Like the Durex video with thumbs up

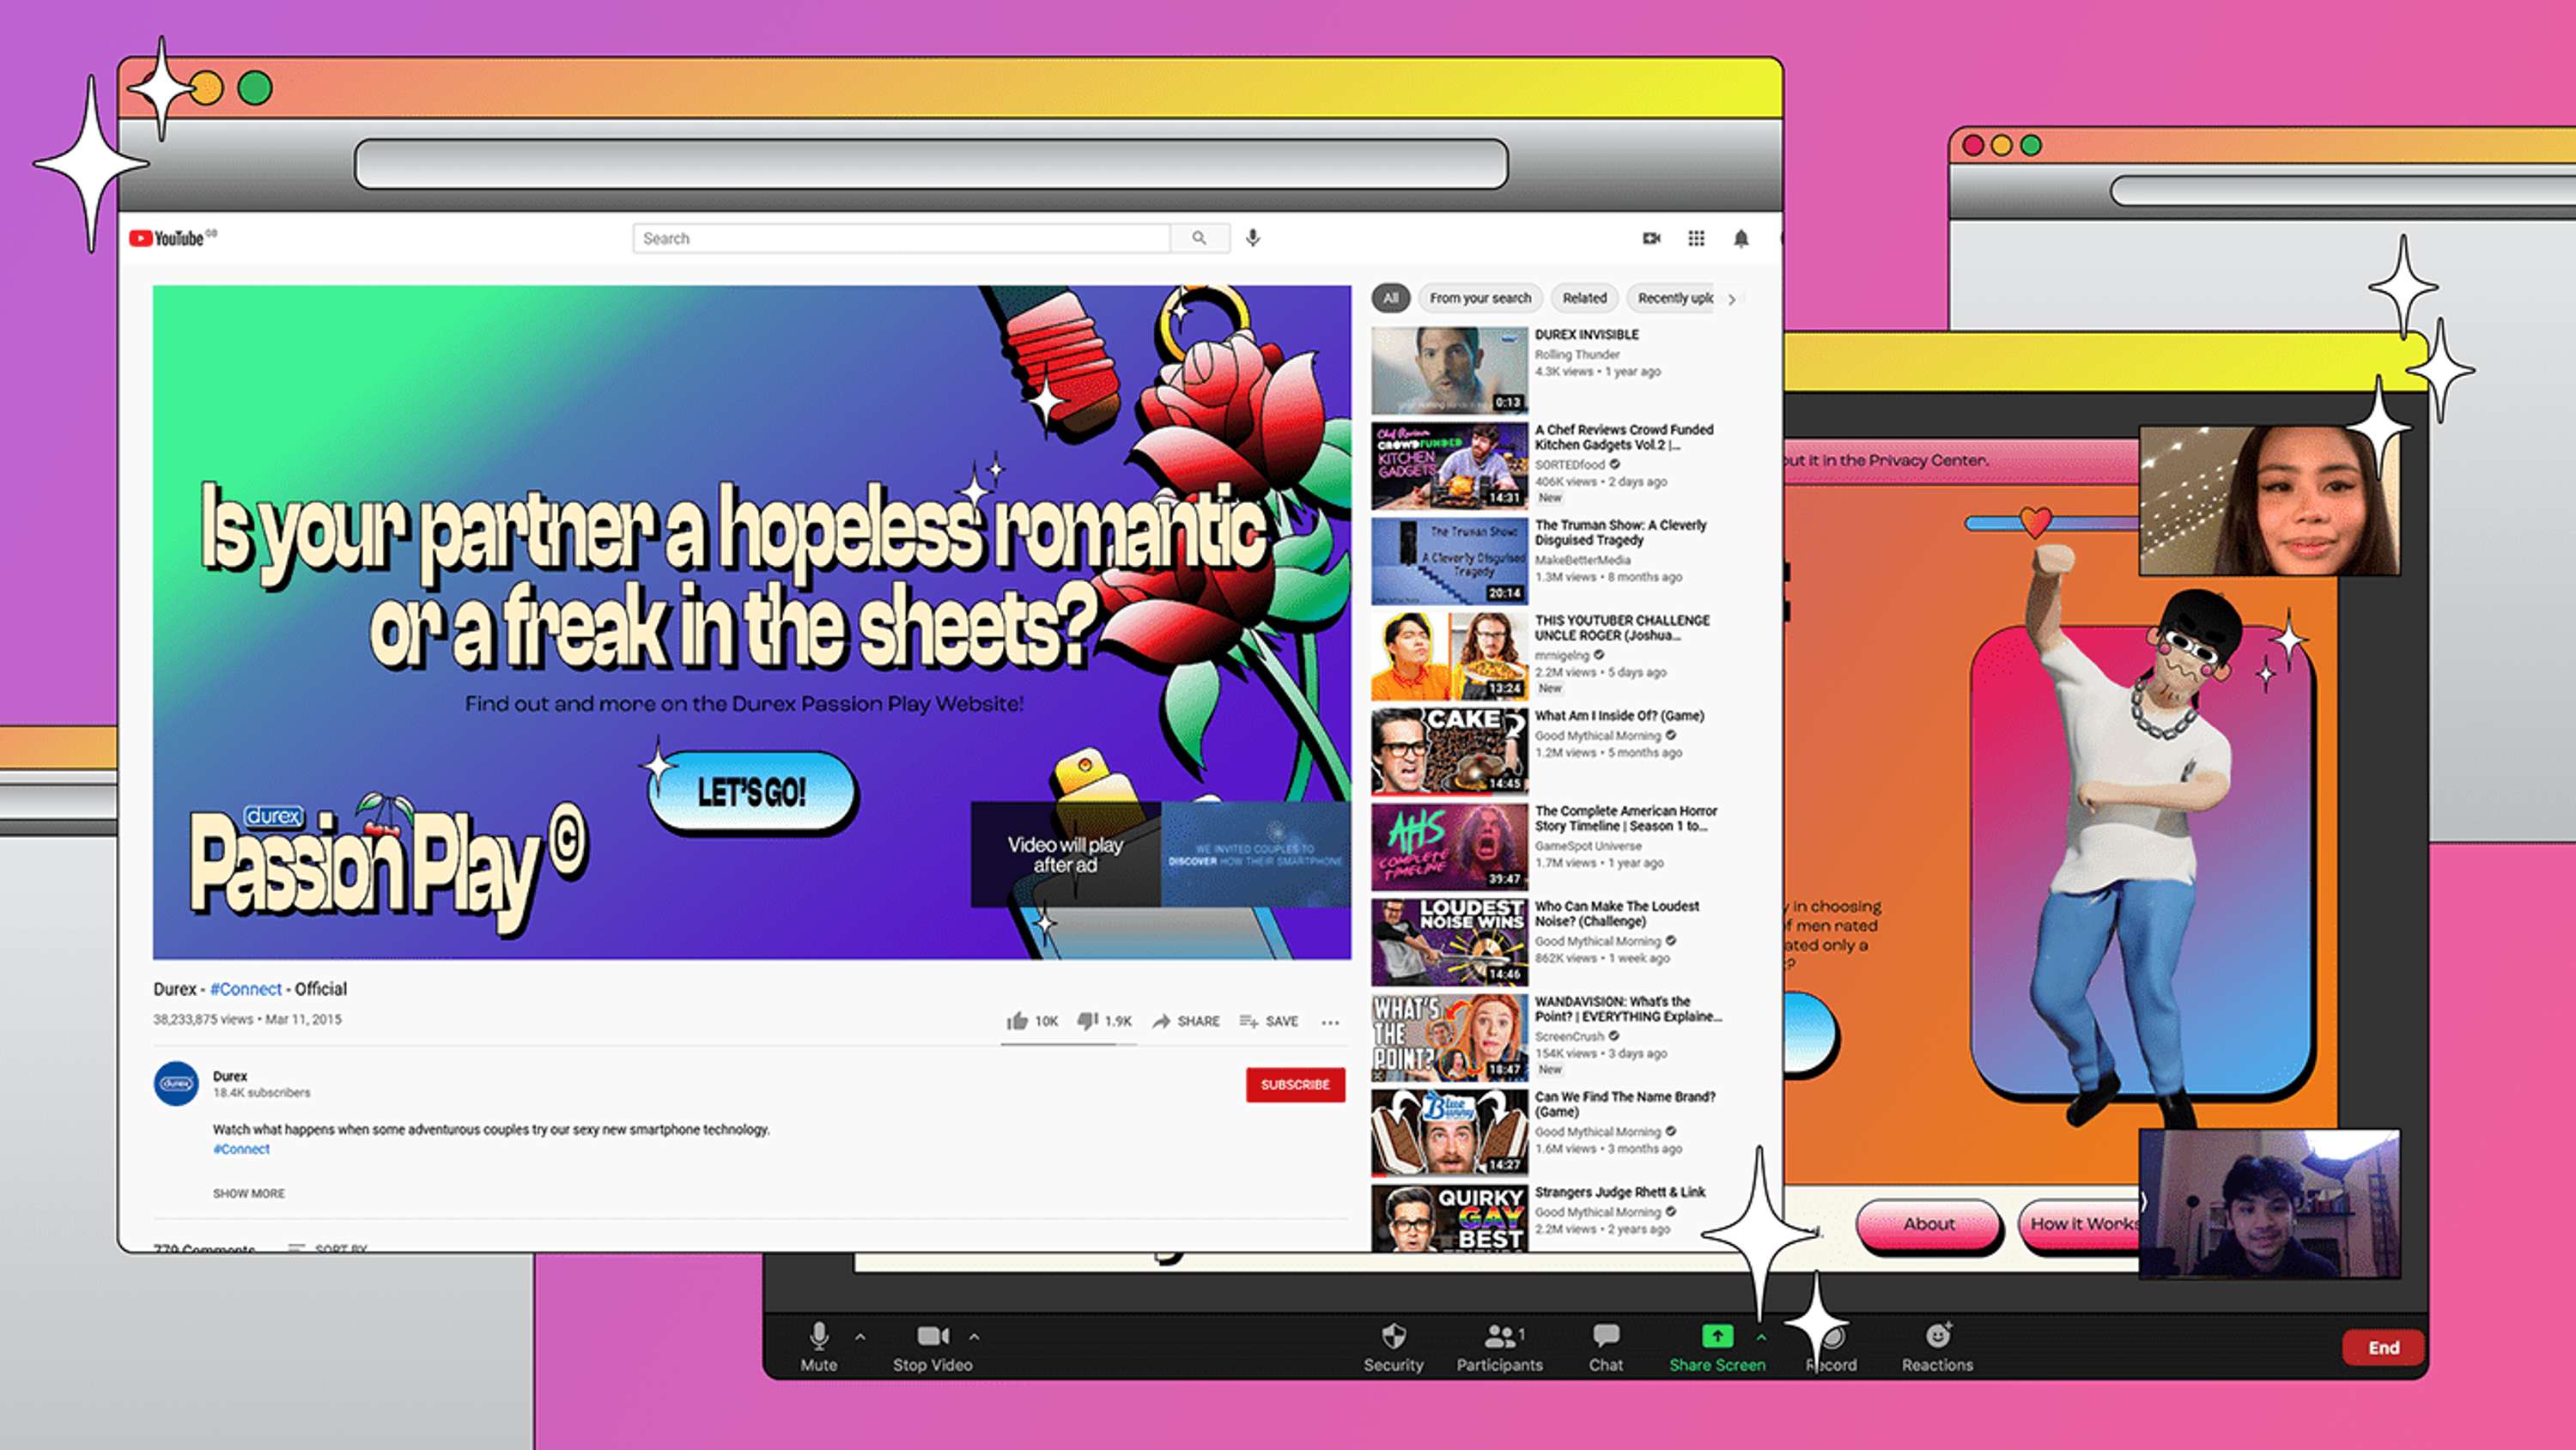click(1031, 1021)
